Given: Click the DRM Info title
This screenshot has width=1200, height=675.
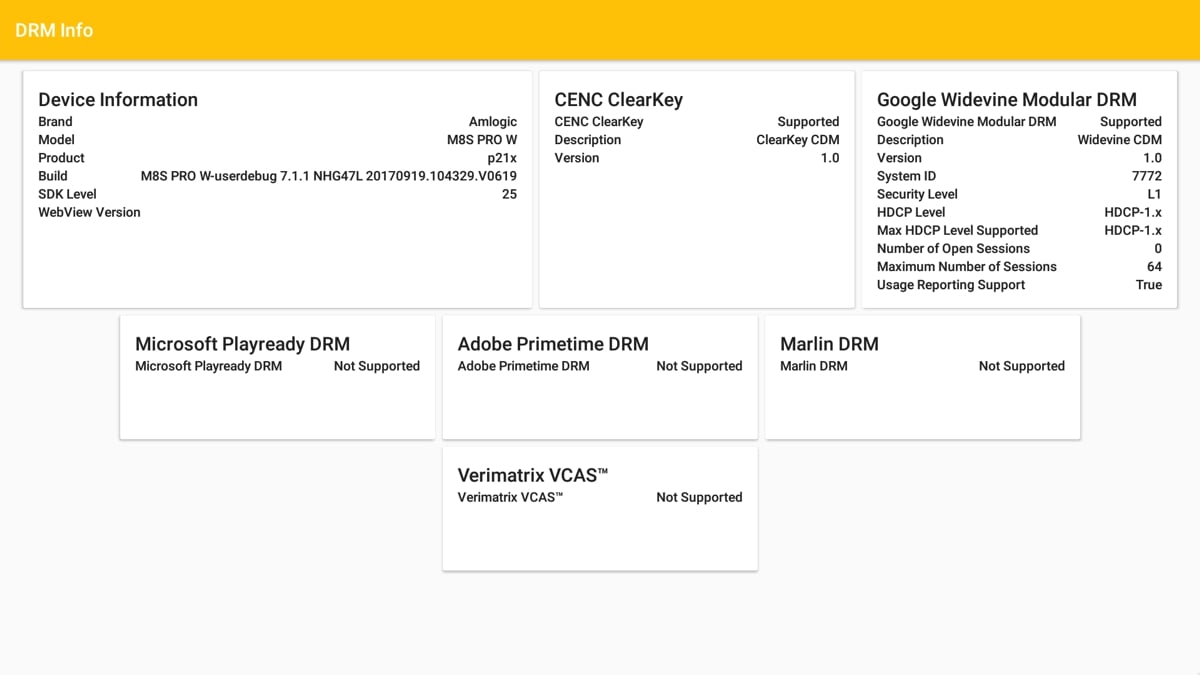Looking at the screenshot, I should 54,30.
